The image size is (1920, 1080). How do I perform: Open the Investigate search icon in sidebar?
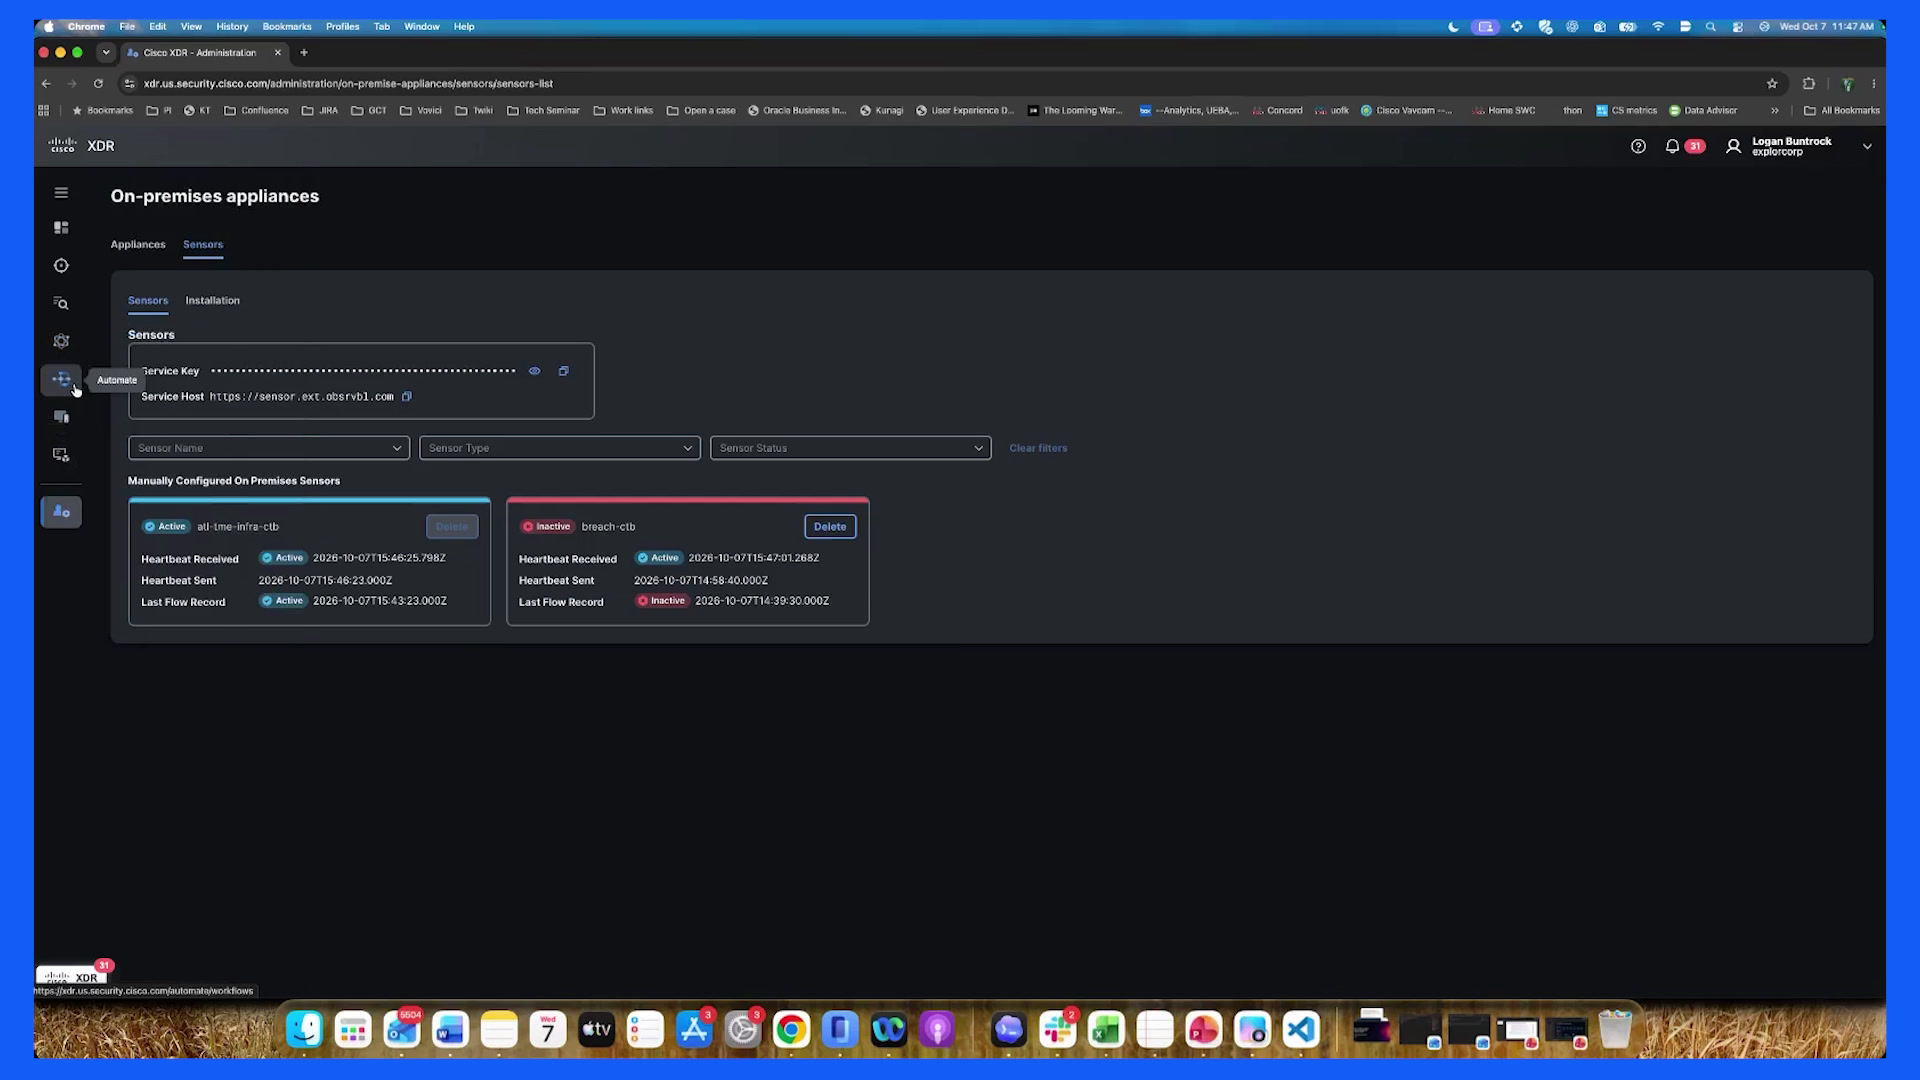click(x=61, y=304)
